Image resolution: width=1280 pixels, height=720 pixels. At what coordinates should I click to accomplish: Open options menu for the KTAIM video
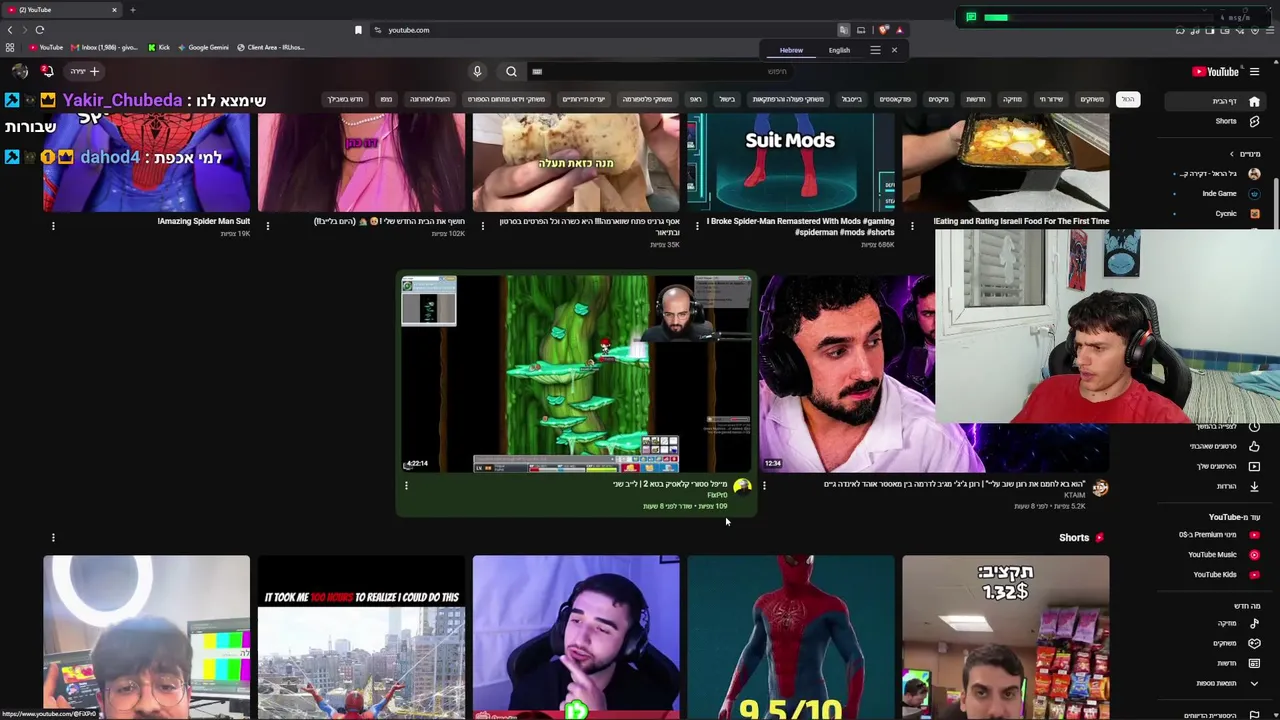(x=764, y=486)
